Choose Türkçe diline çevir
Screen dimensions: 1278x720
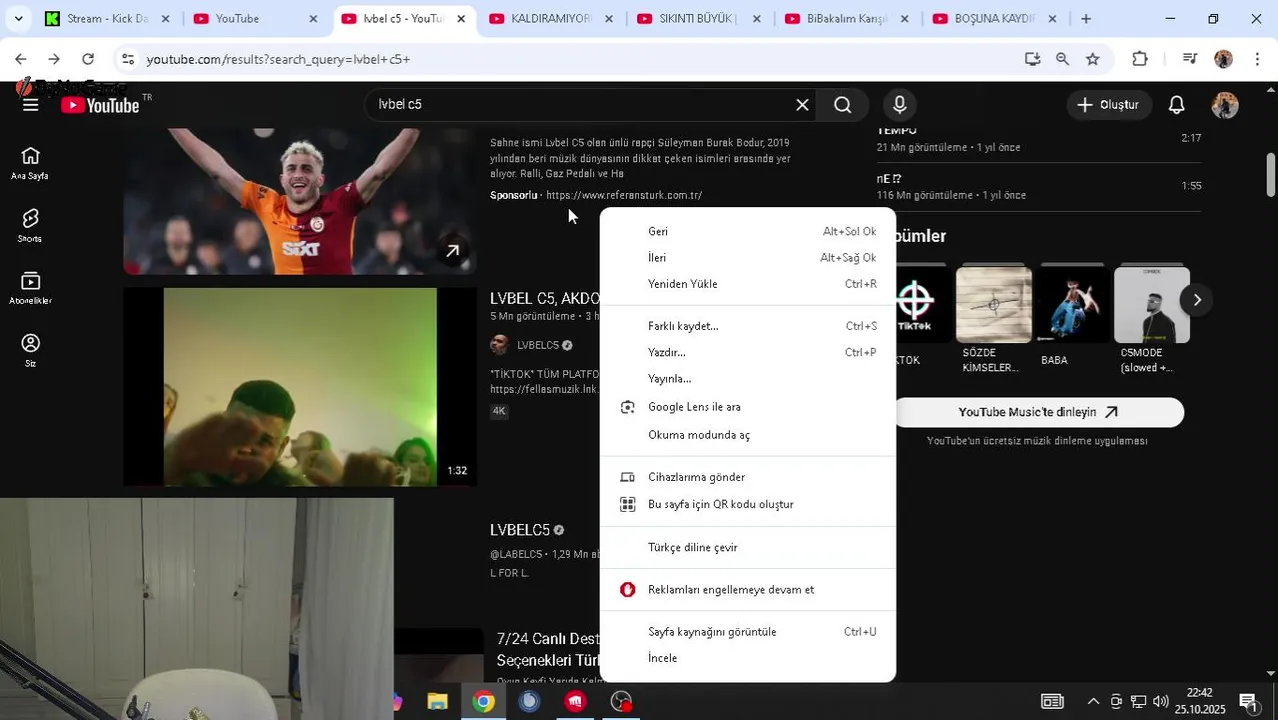[748, 547]
